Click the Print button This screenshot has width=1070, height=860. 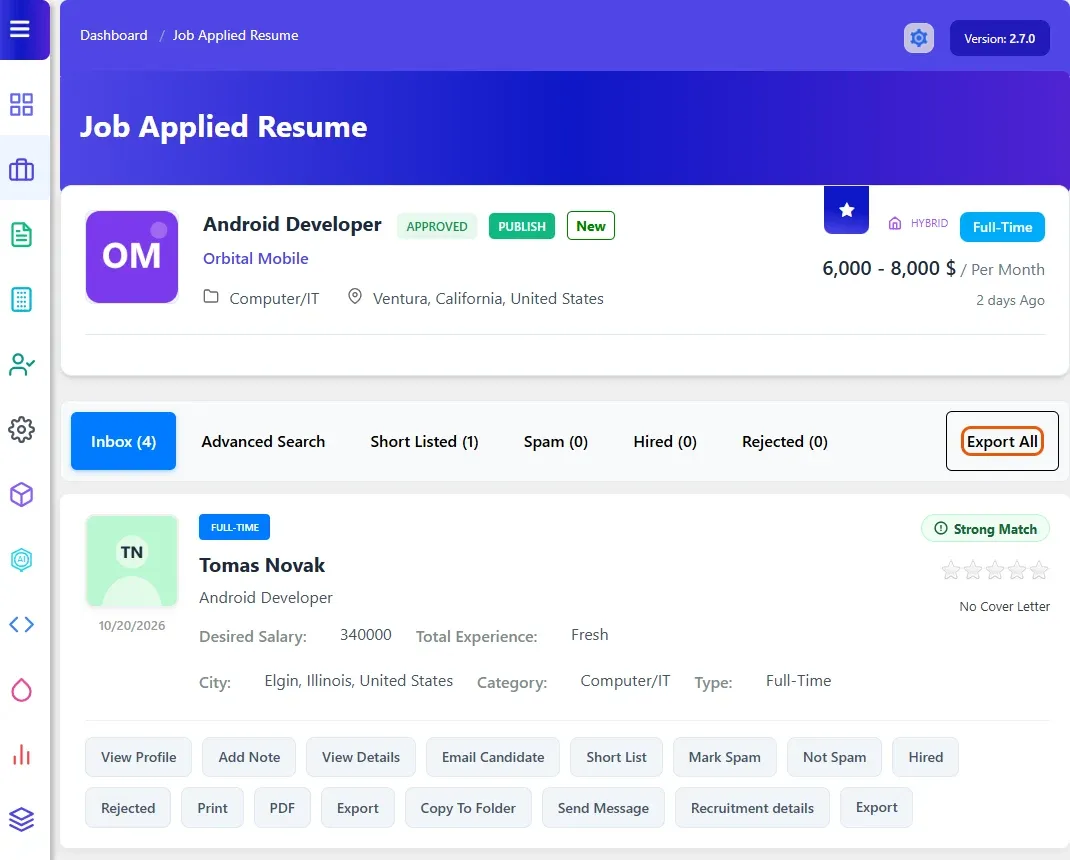point(212,807)
